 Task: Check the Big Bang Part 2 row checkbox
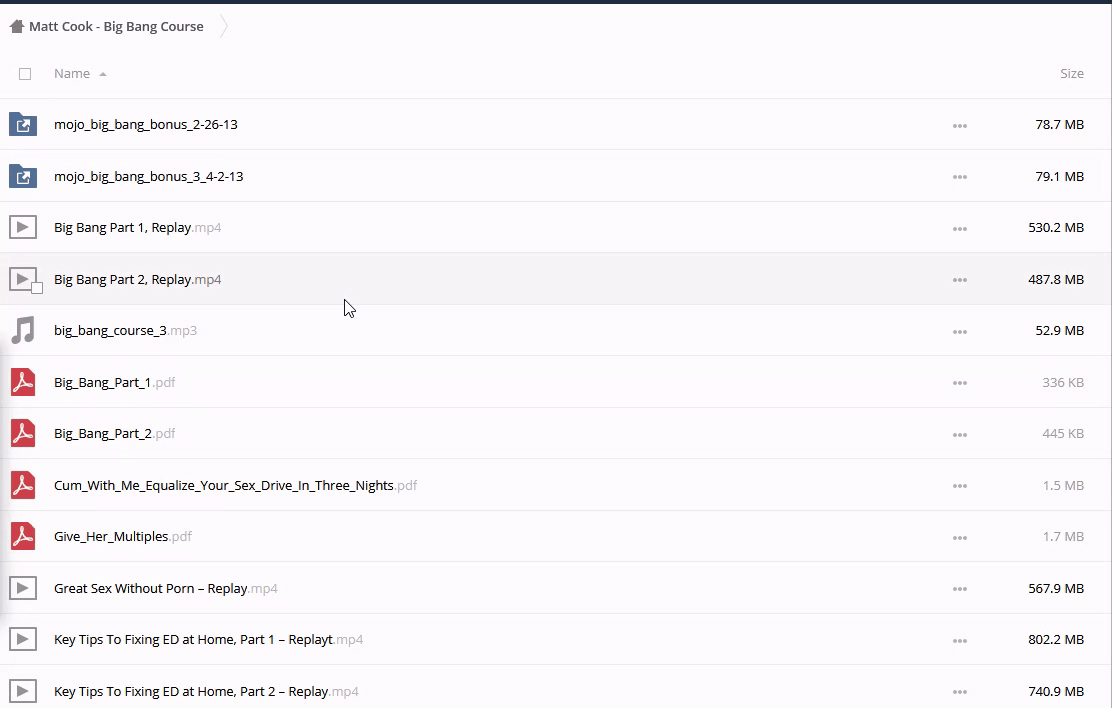37,288
